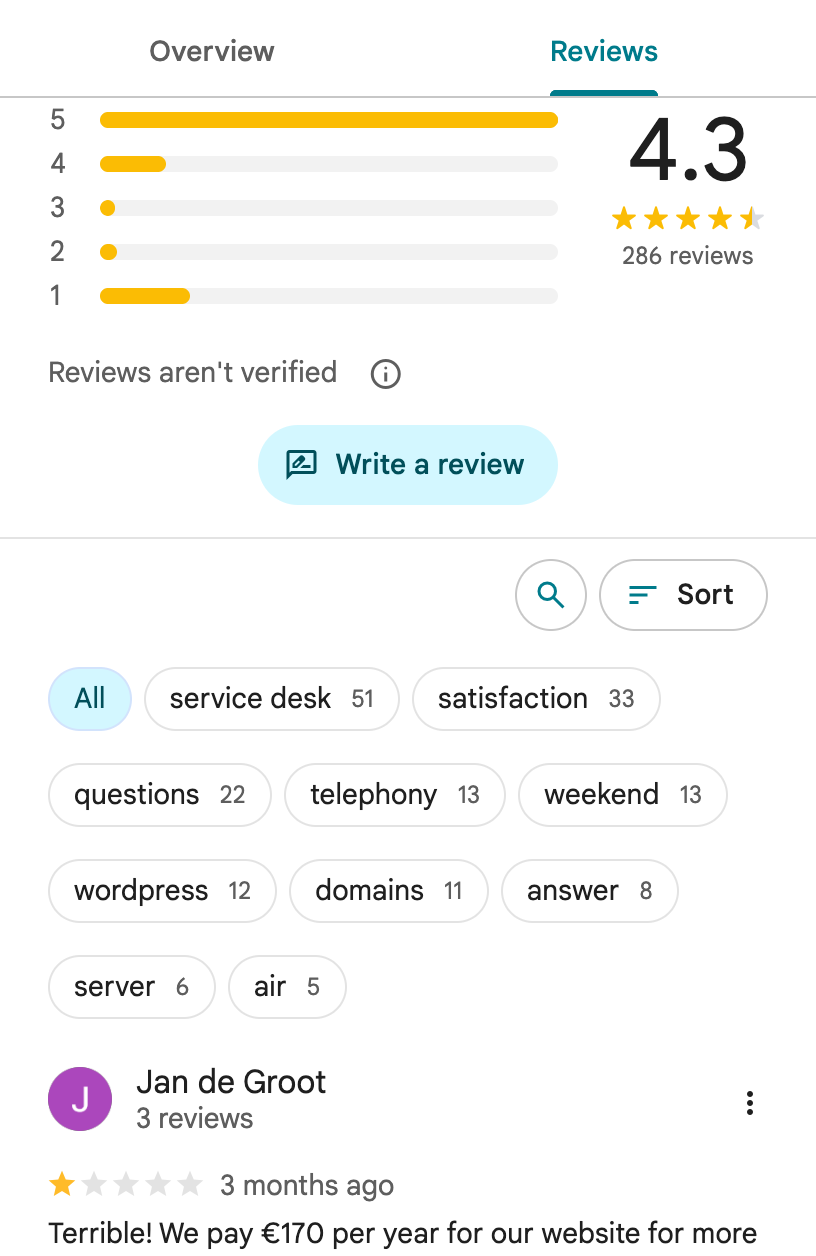Open the Sort options
The height and width of the screenshot is (1256, 816).
click(x=683, y=594)
